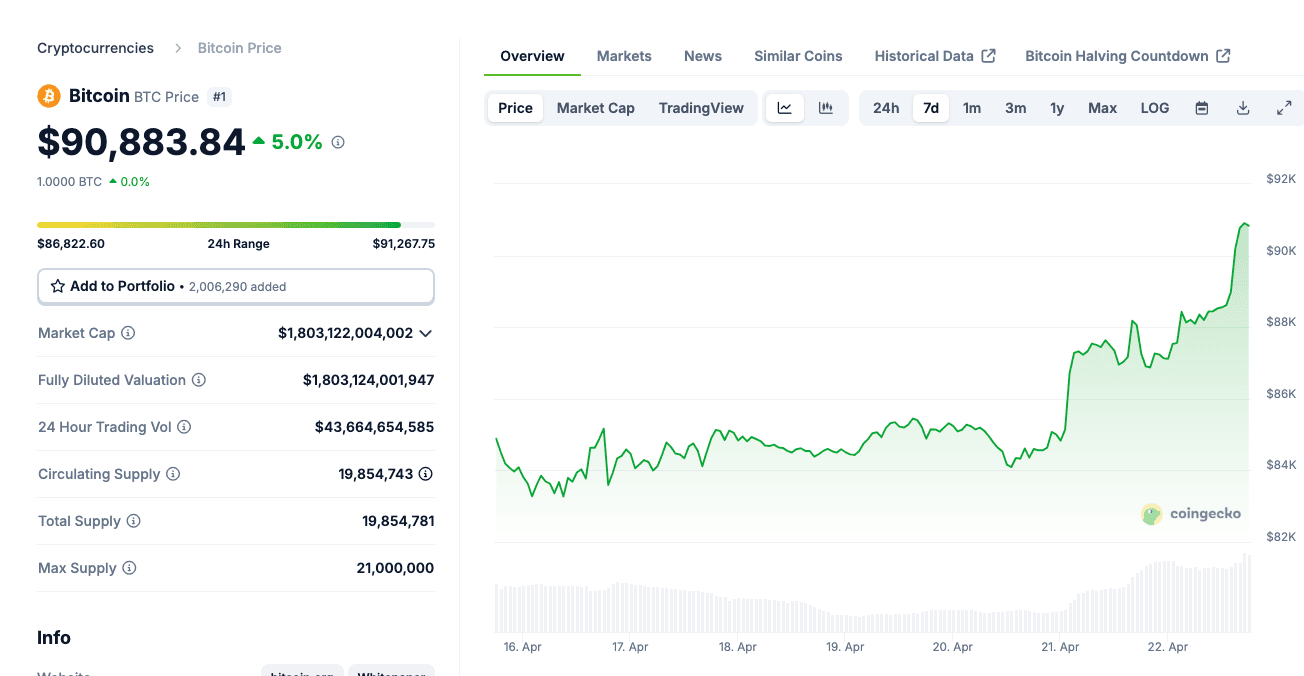Click the Market Cap info icon
1304x676 pixels.
(x=128, y=333)
